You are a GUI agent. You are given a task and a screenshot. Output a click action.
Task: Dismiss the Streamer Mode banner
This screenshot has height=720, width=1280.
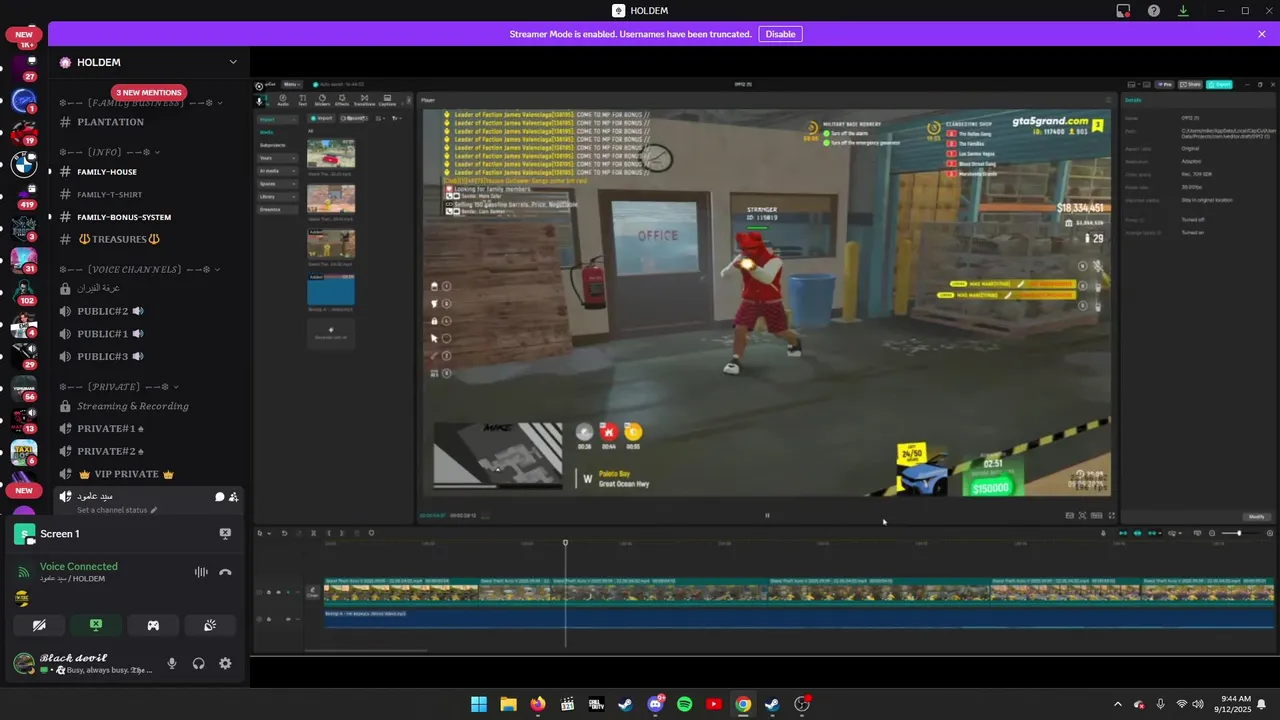coord(1262,34)
